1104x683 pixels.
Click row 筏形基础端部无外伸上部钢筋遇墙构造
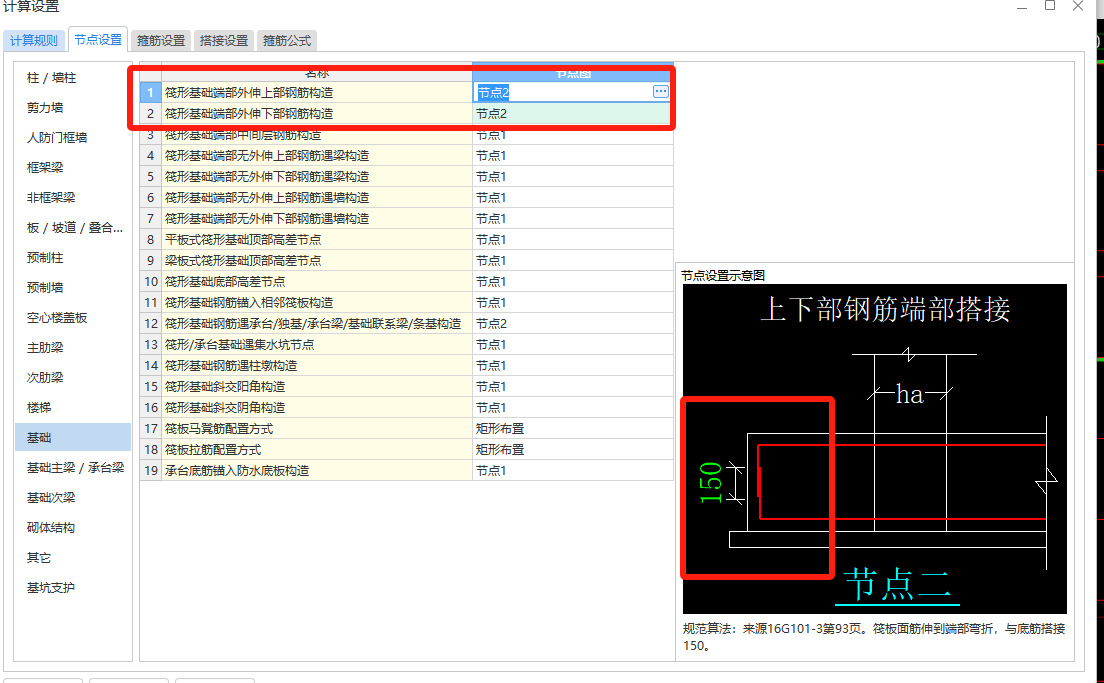pos(317,198)
